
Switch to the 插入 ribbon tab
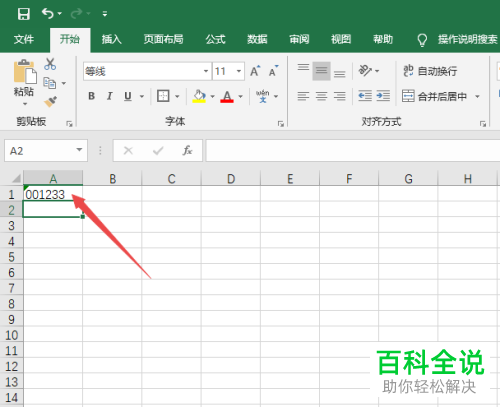[x=112, y=40]
